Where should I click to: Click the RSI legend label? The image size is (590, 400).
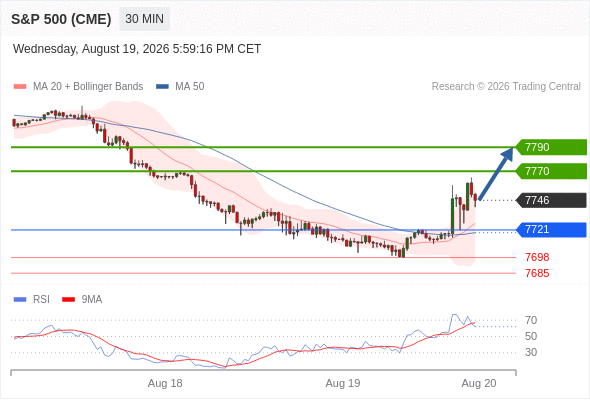click(x=41, y=300)
